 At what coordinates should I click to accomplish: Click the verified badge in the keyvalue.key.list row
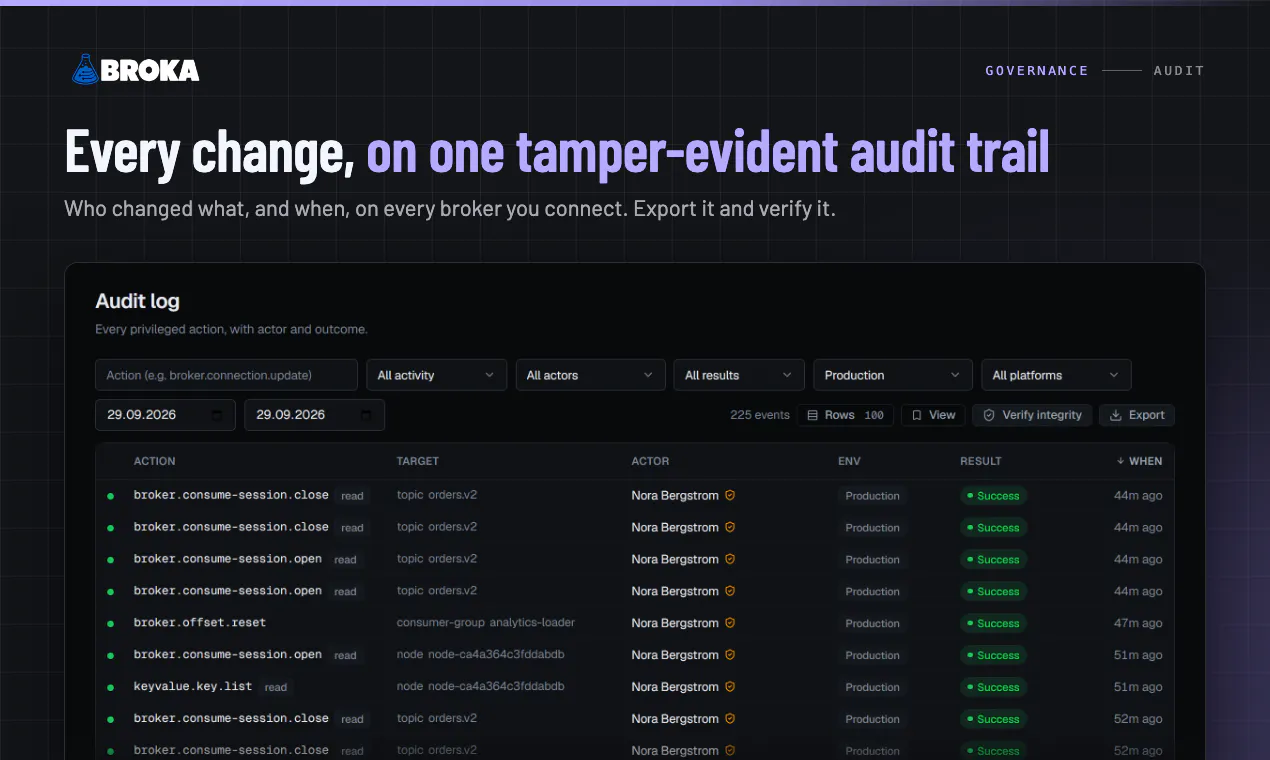pos(730,687)
